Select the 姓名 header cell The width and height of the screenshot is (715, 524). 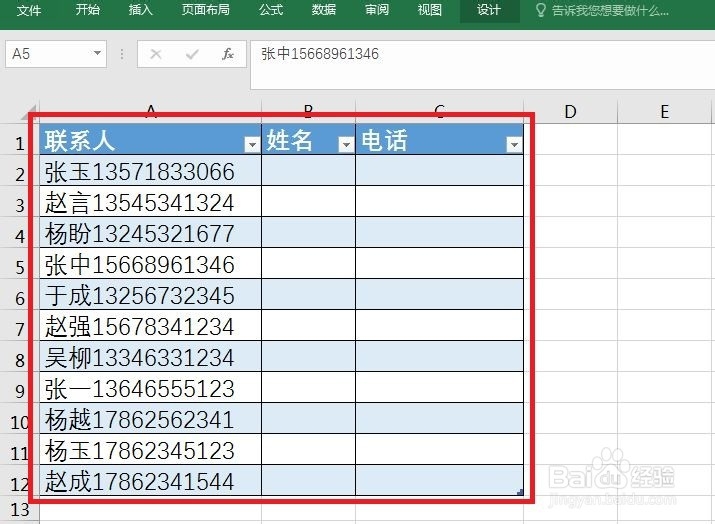coord(309,139)
